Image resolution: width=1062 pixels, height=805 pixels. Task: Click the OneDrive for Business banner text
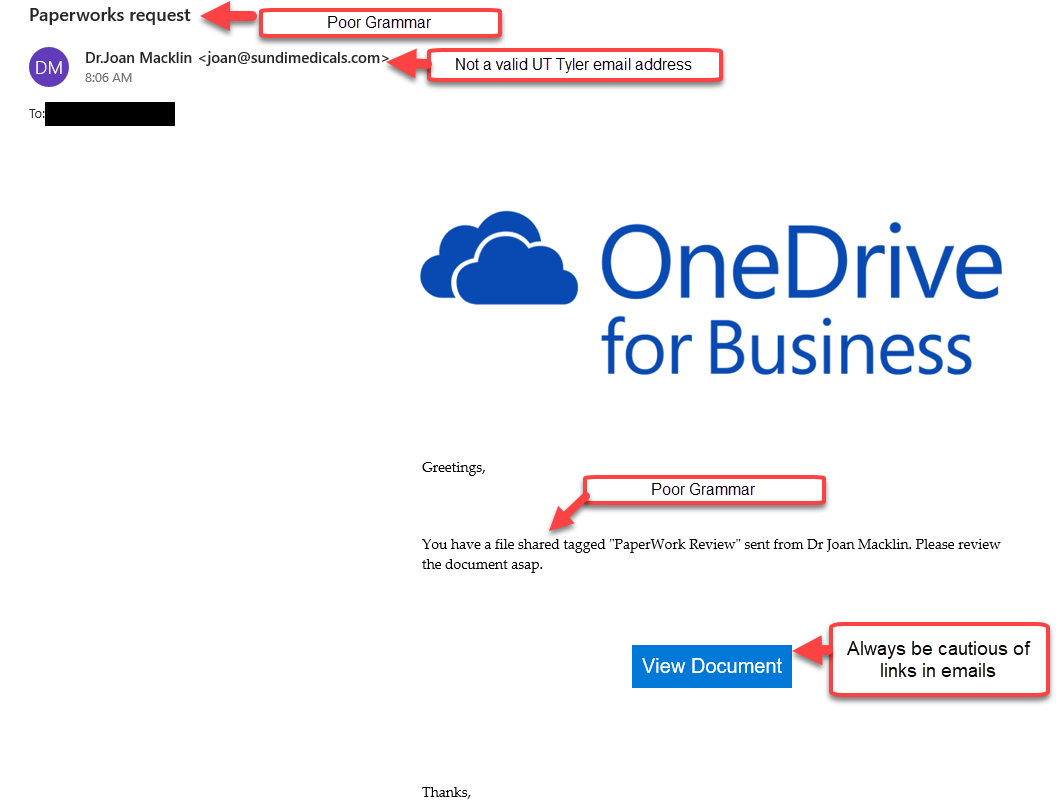point(801,299)
